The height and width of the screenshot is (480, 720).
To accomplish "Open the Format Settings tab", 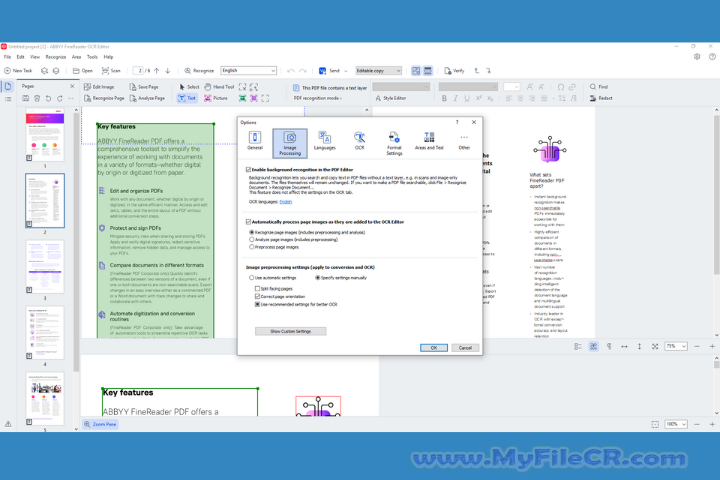I will pyautogui.click(x=394, y=143).
